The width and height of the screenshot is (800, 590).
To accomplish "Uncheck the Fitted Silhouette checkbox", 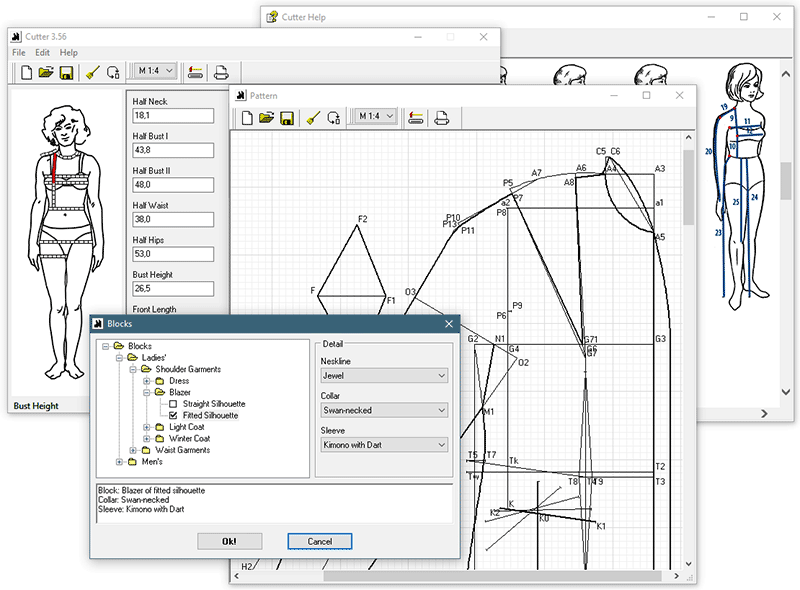I will pos(174,415).
